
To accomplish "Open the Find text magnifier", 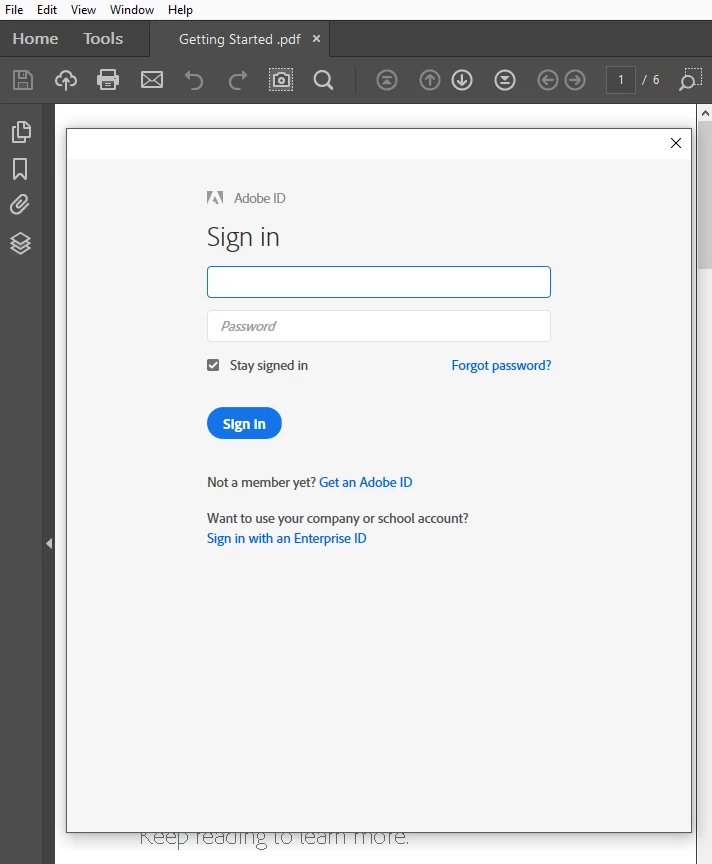I will (323, 80).
